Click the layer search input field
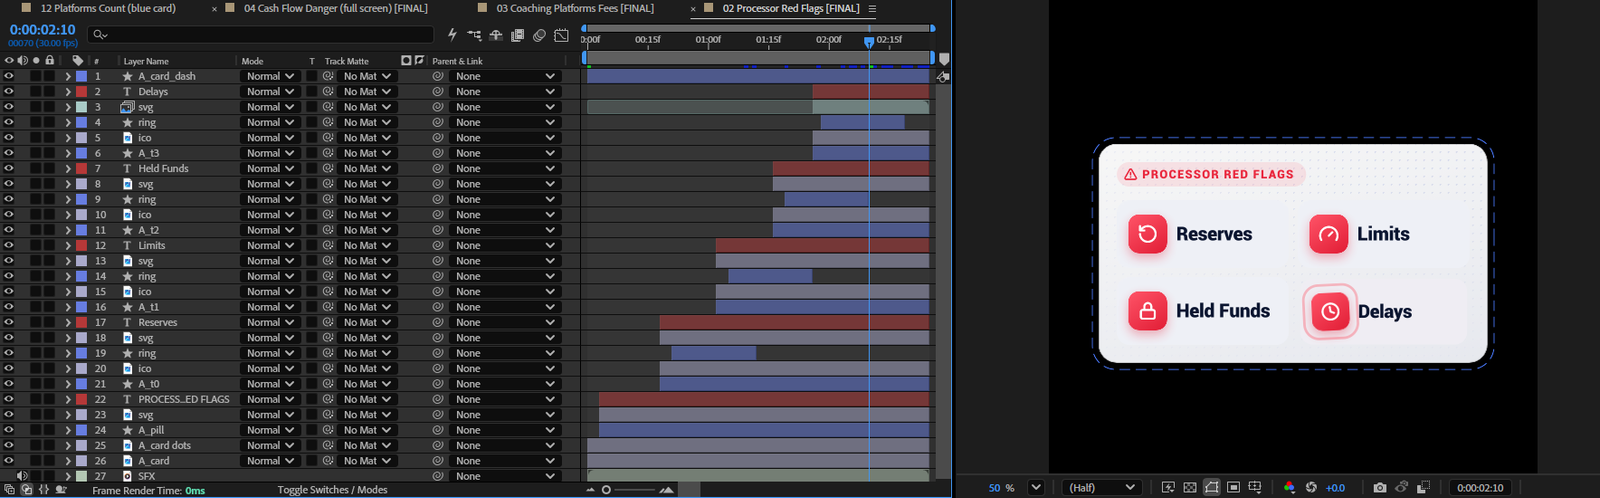Viewport: 1600px width, 498px height. [261, 35]
